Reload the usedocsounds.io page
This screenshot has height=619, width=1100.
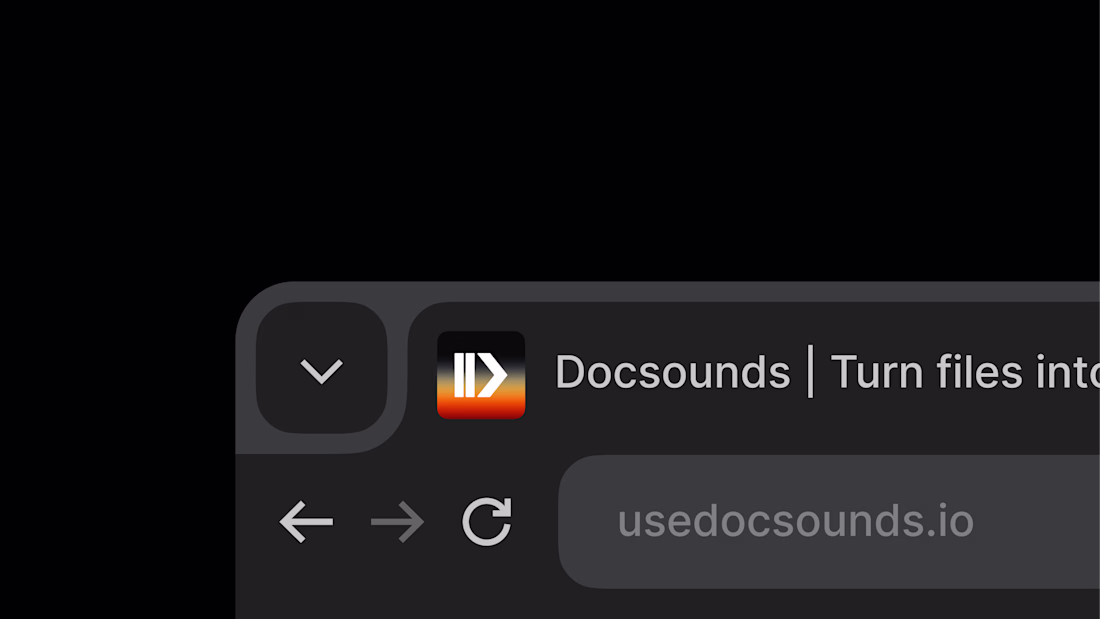(487, 521)
